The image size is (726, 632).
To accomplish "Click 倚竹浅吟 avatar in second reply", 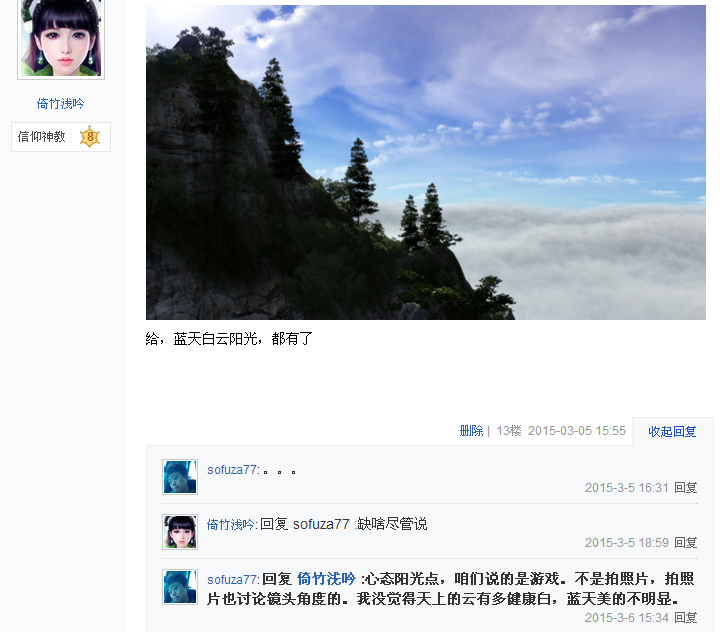I will pyautogui.click(x=180, y=532).
